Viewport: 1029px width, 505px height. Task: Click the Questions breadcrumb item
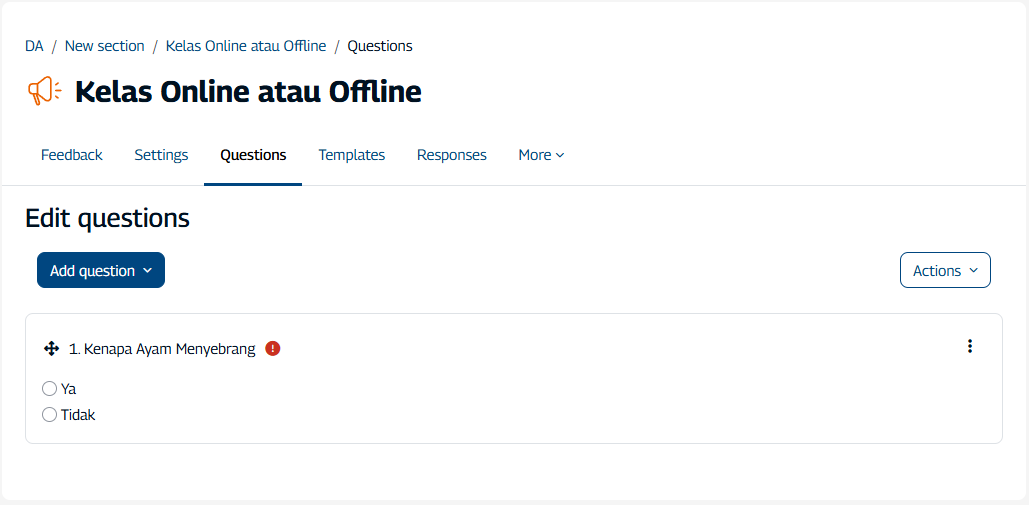380,46
